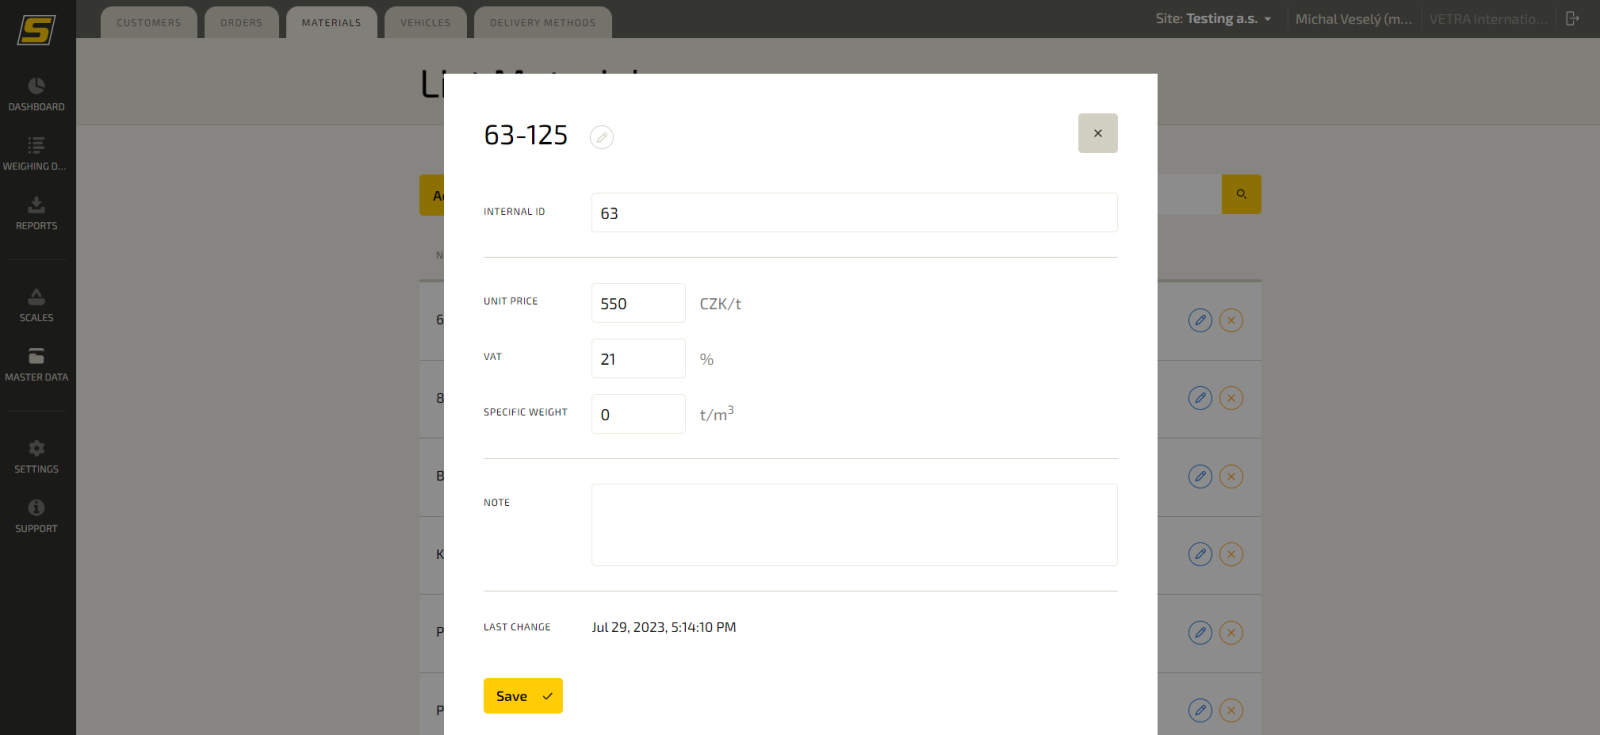This screenshot has height=735, width=1600.
Task: Edit the fourth material row with the pencil icon
Action: click(x=1200, y=554)
